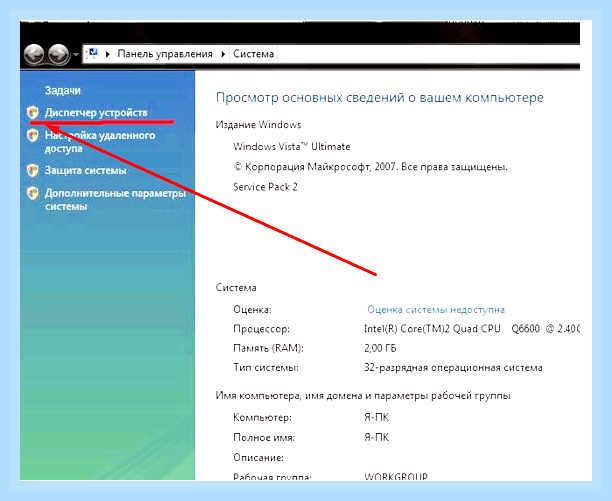612x501 pixels.
Task: Click the Задачи heading in sidebar
Action: 62,91
